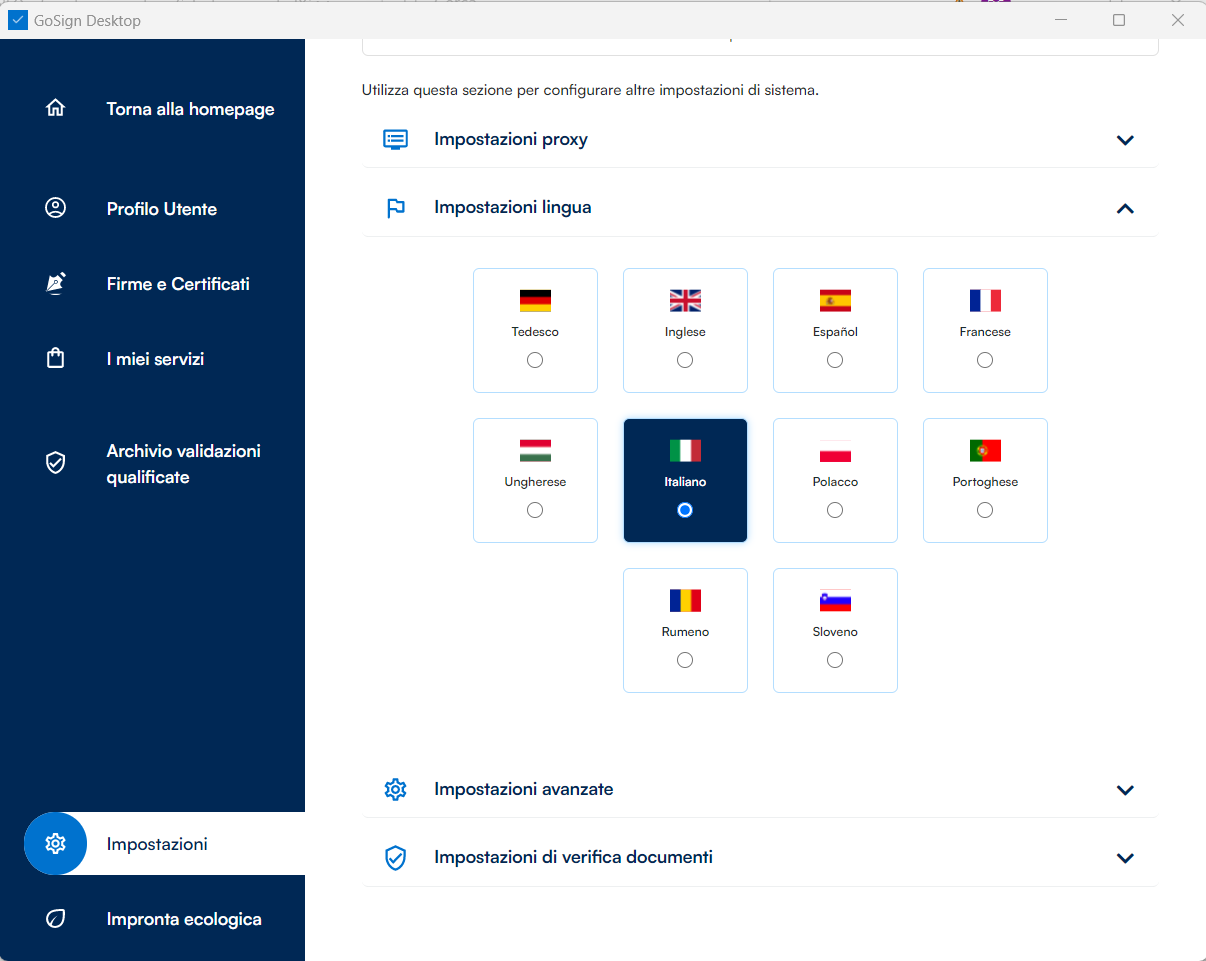Click the German flag icon
This screenshot has height=961, width=1206.
[x=535, y=301]
